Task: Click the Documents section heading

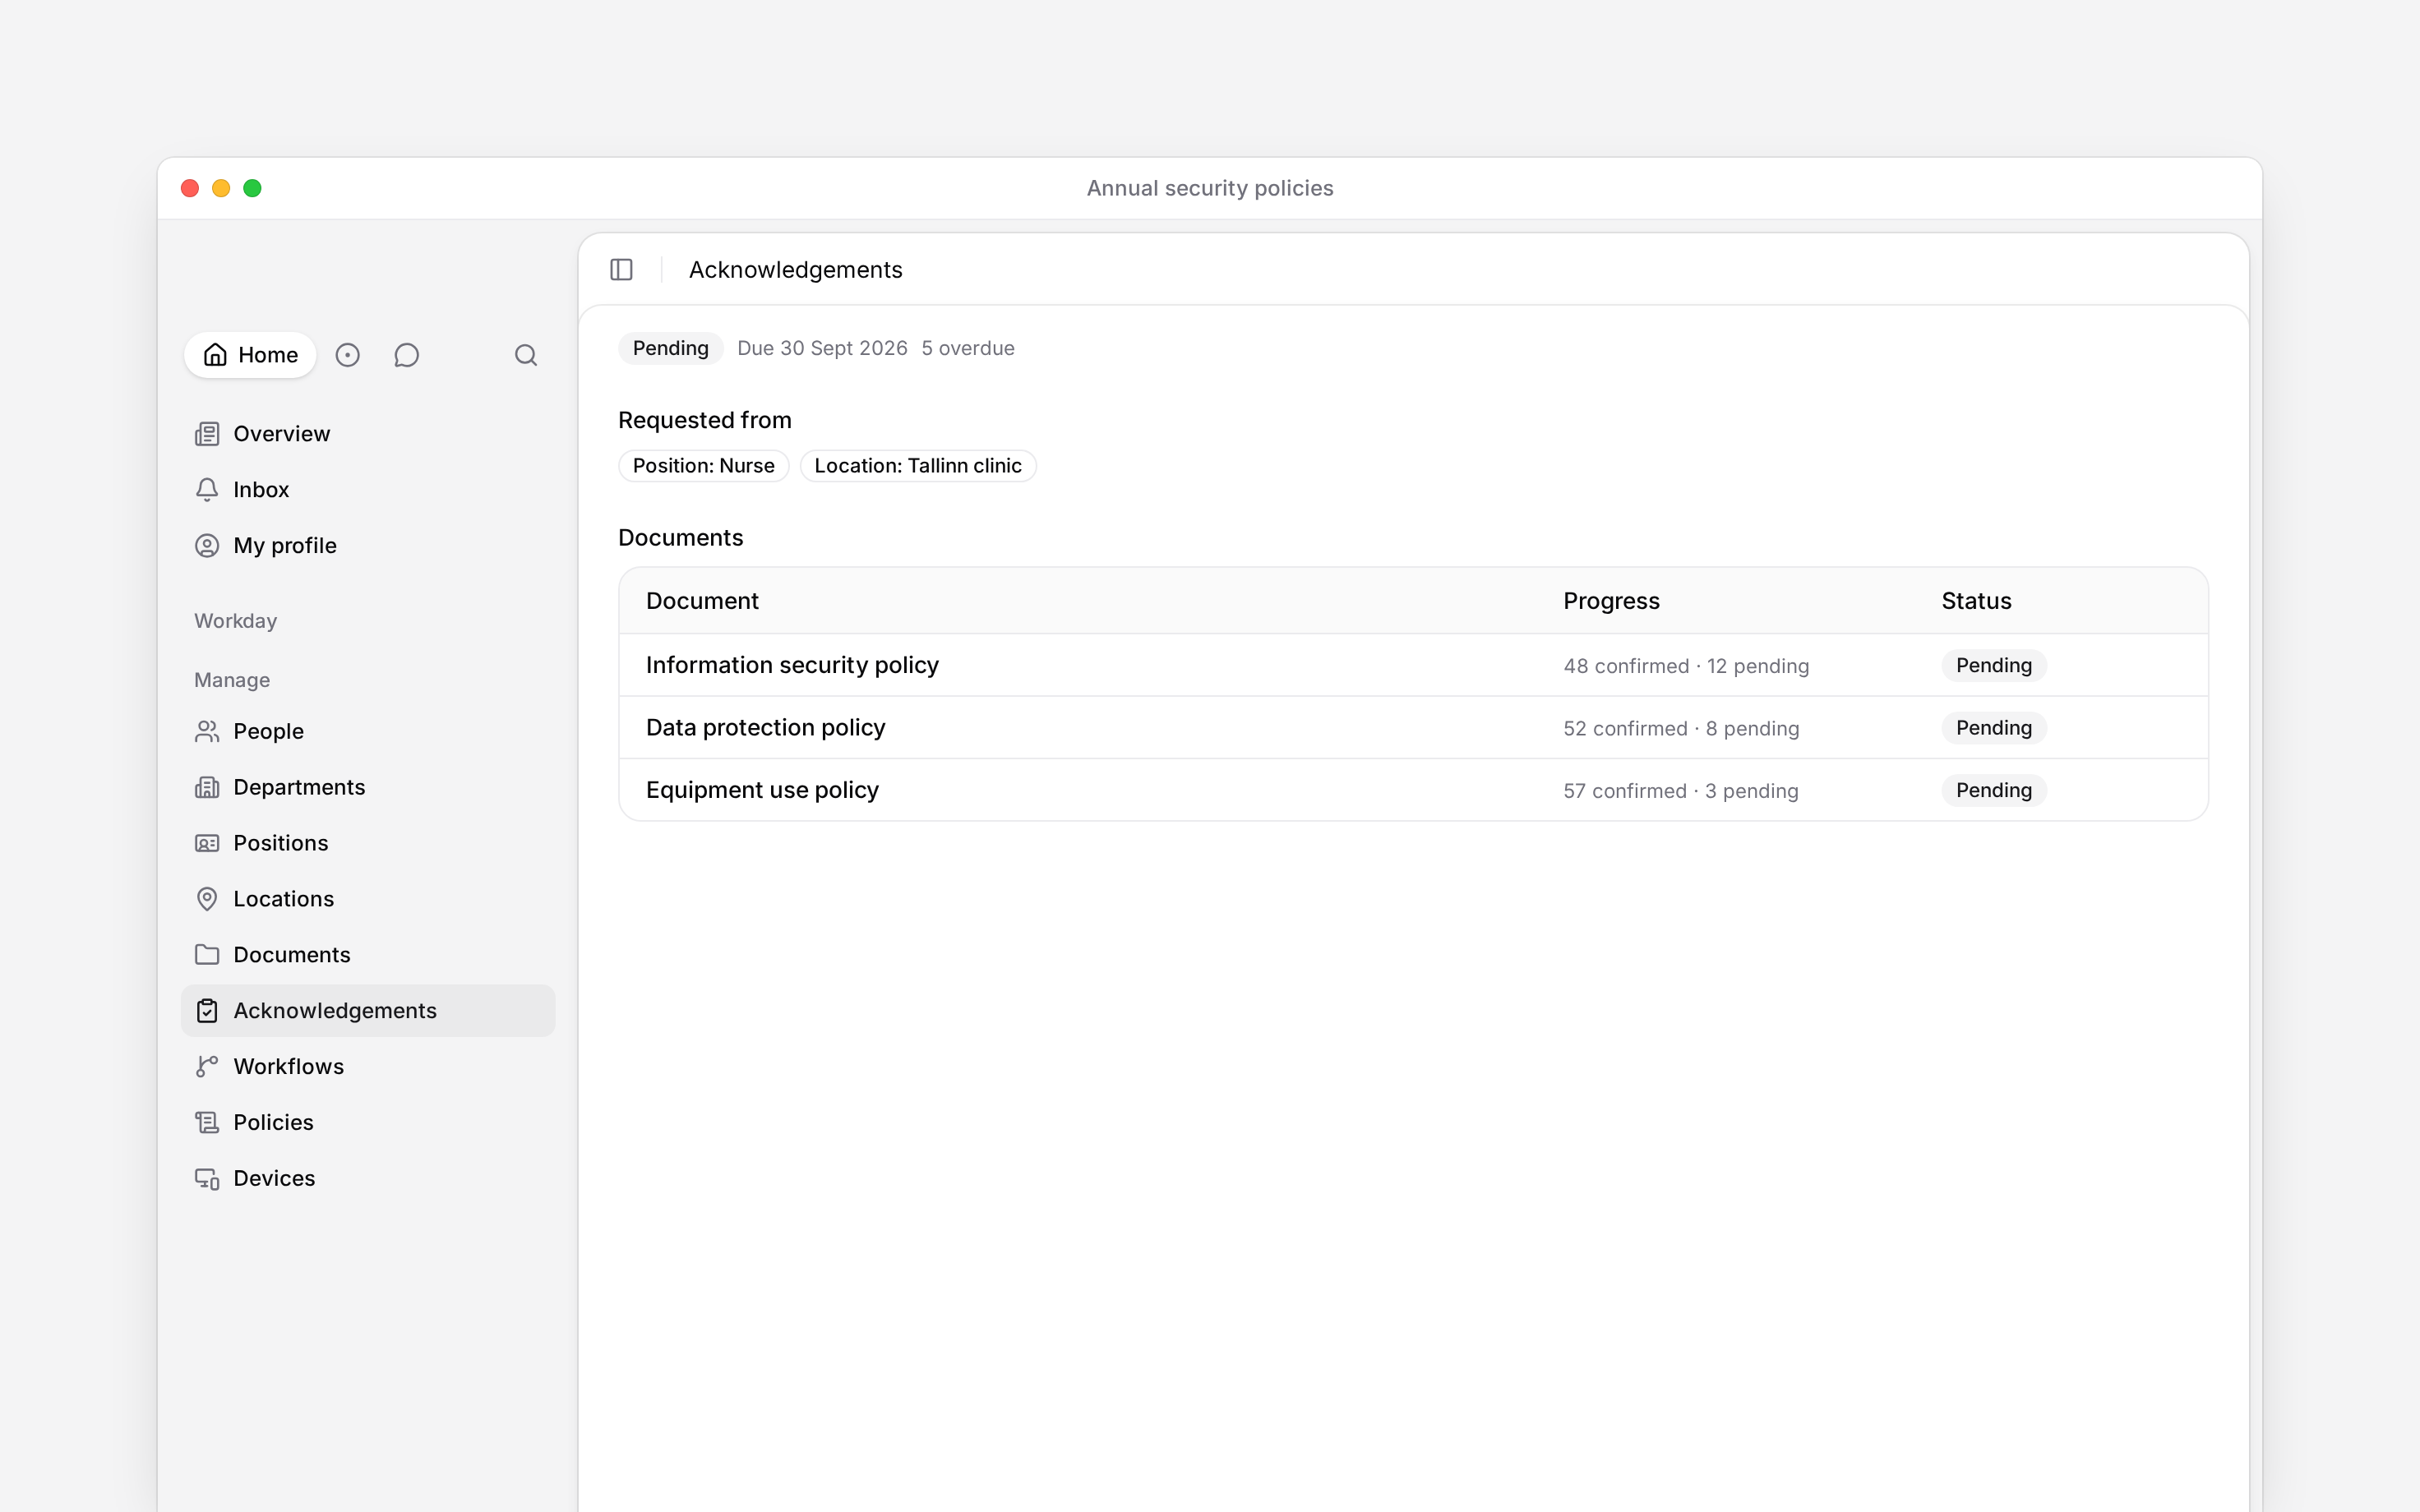Action: 681,538
